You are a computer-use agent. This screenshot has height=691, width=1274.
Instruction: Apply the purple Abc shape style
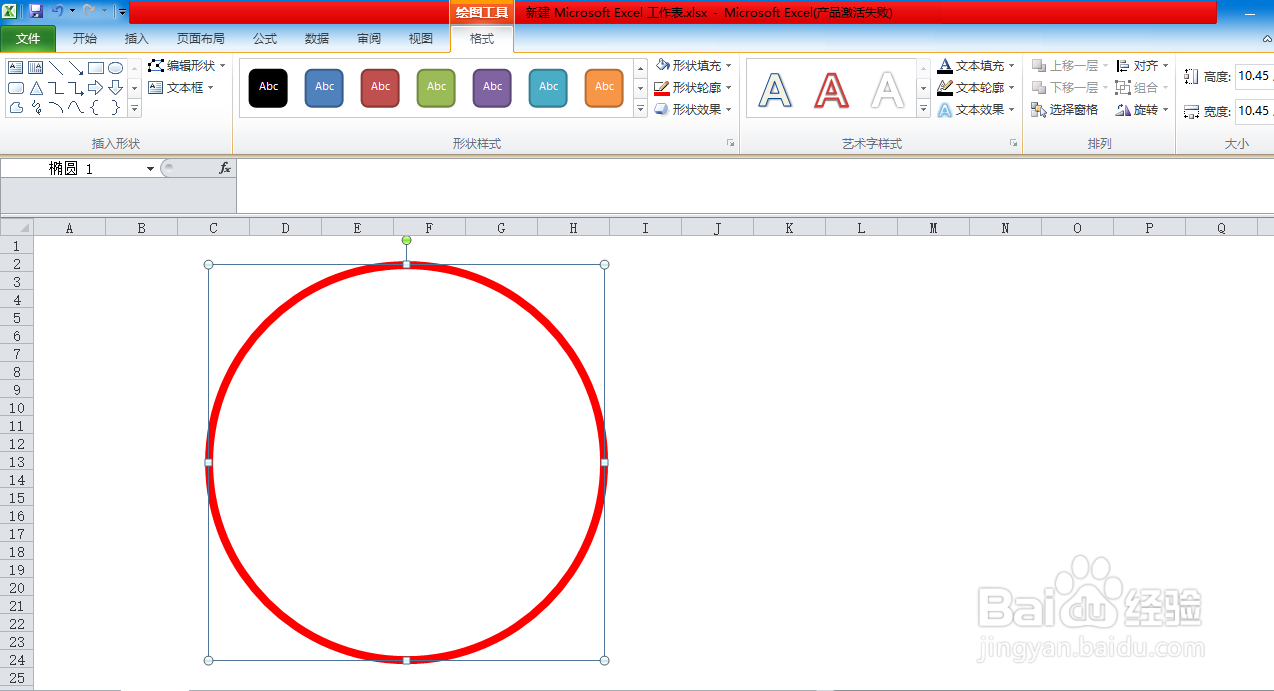coord(493,88)
